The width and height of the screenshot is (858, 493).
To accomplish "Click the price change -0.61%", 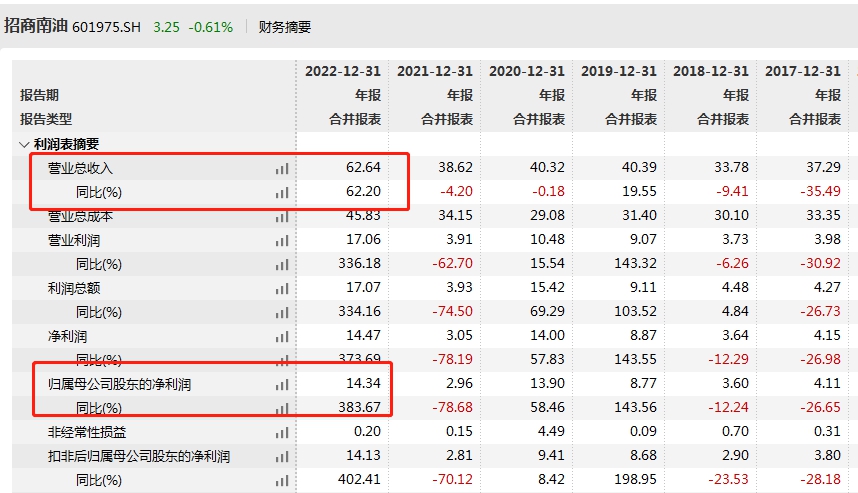I will [x=211, y=27].
